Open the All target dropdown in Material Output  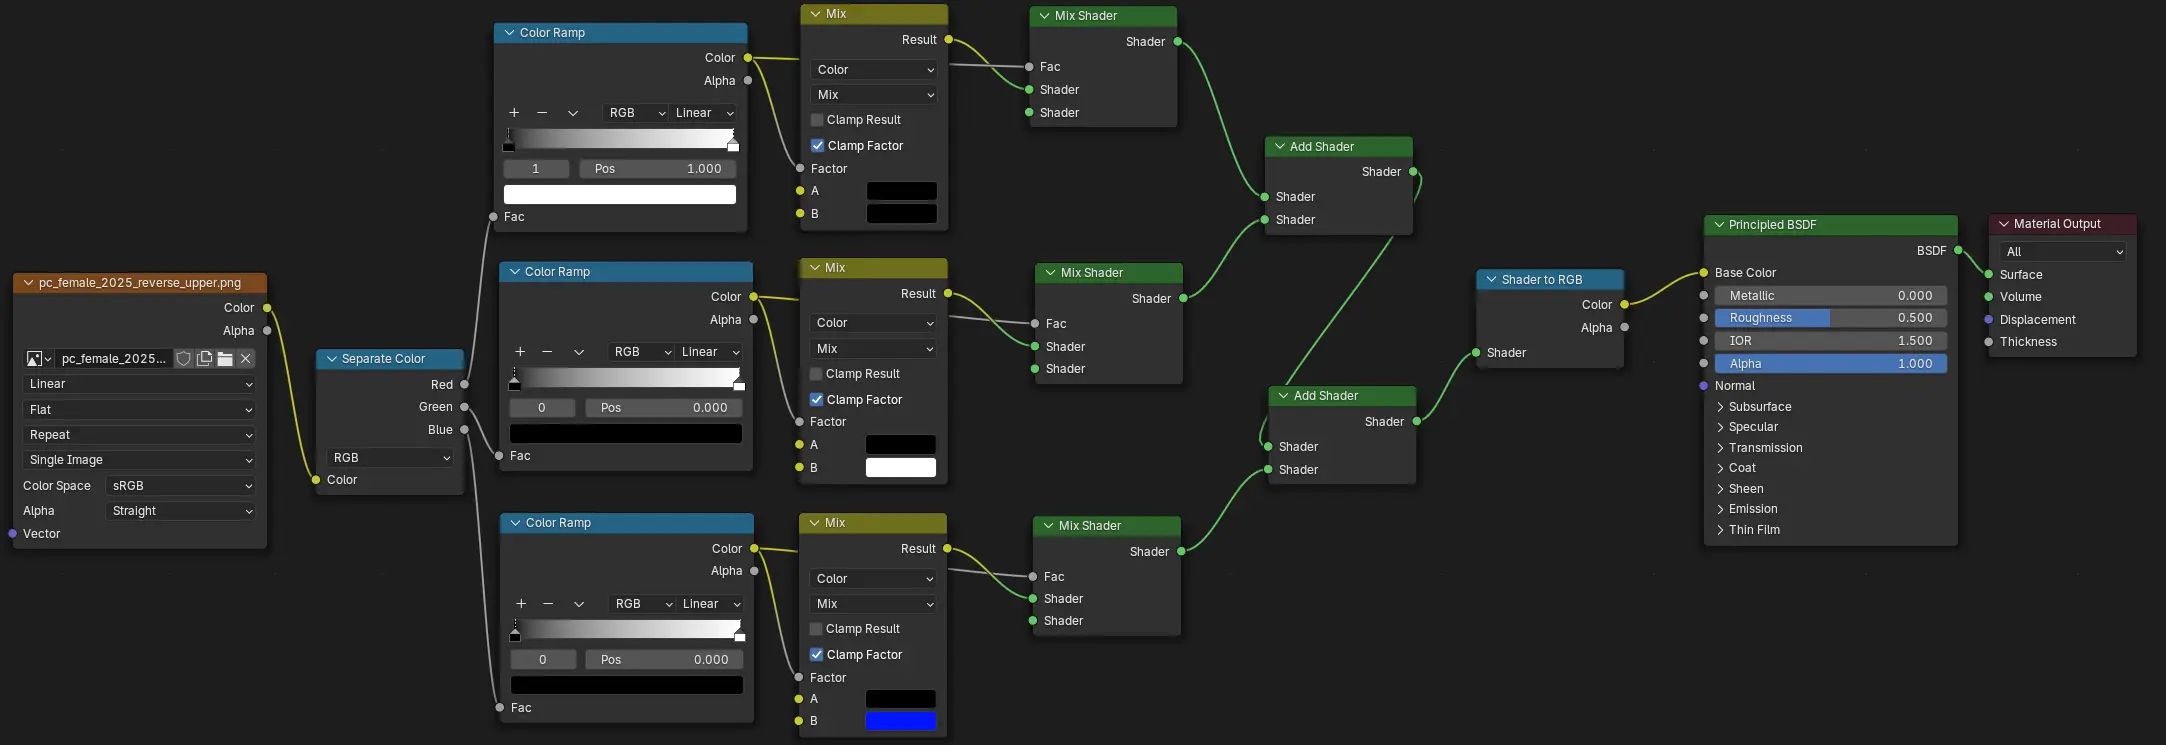point(2062,252)
